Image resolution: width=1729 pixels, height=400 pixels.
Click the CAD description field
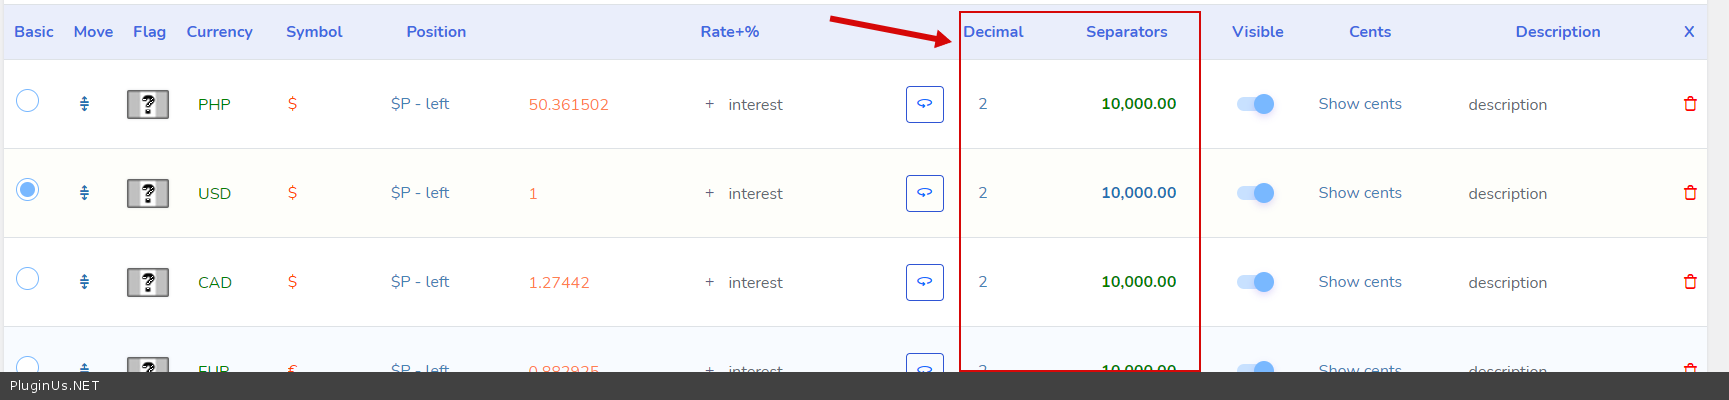click(1507, 283)
